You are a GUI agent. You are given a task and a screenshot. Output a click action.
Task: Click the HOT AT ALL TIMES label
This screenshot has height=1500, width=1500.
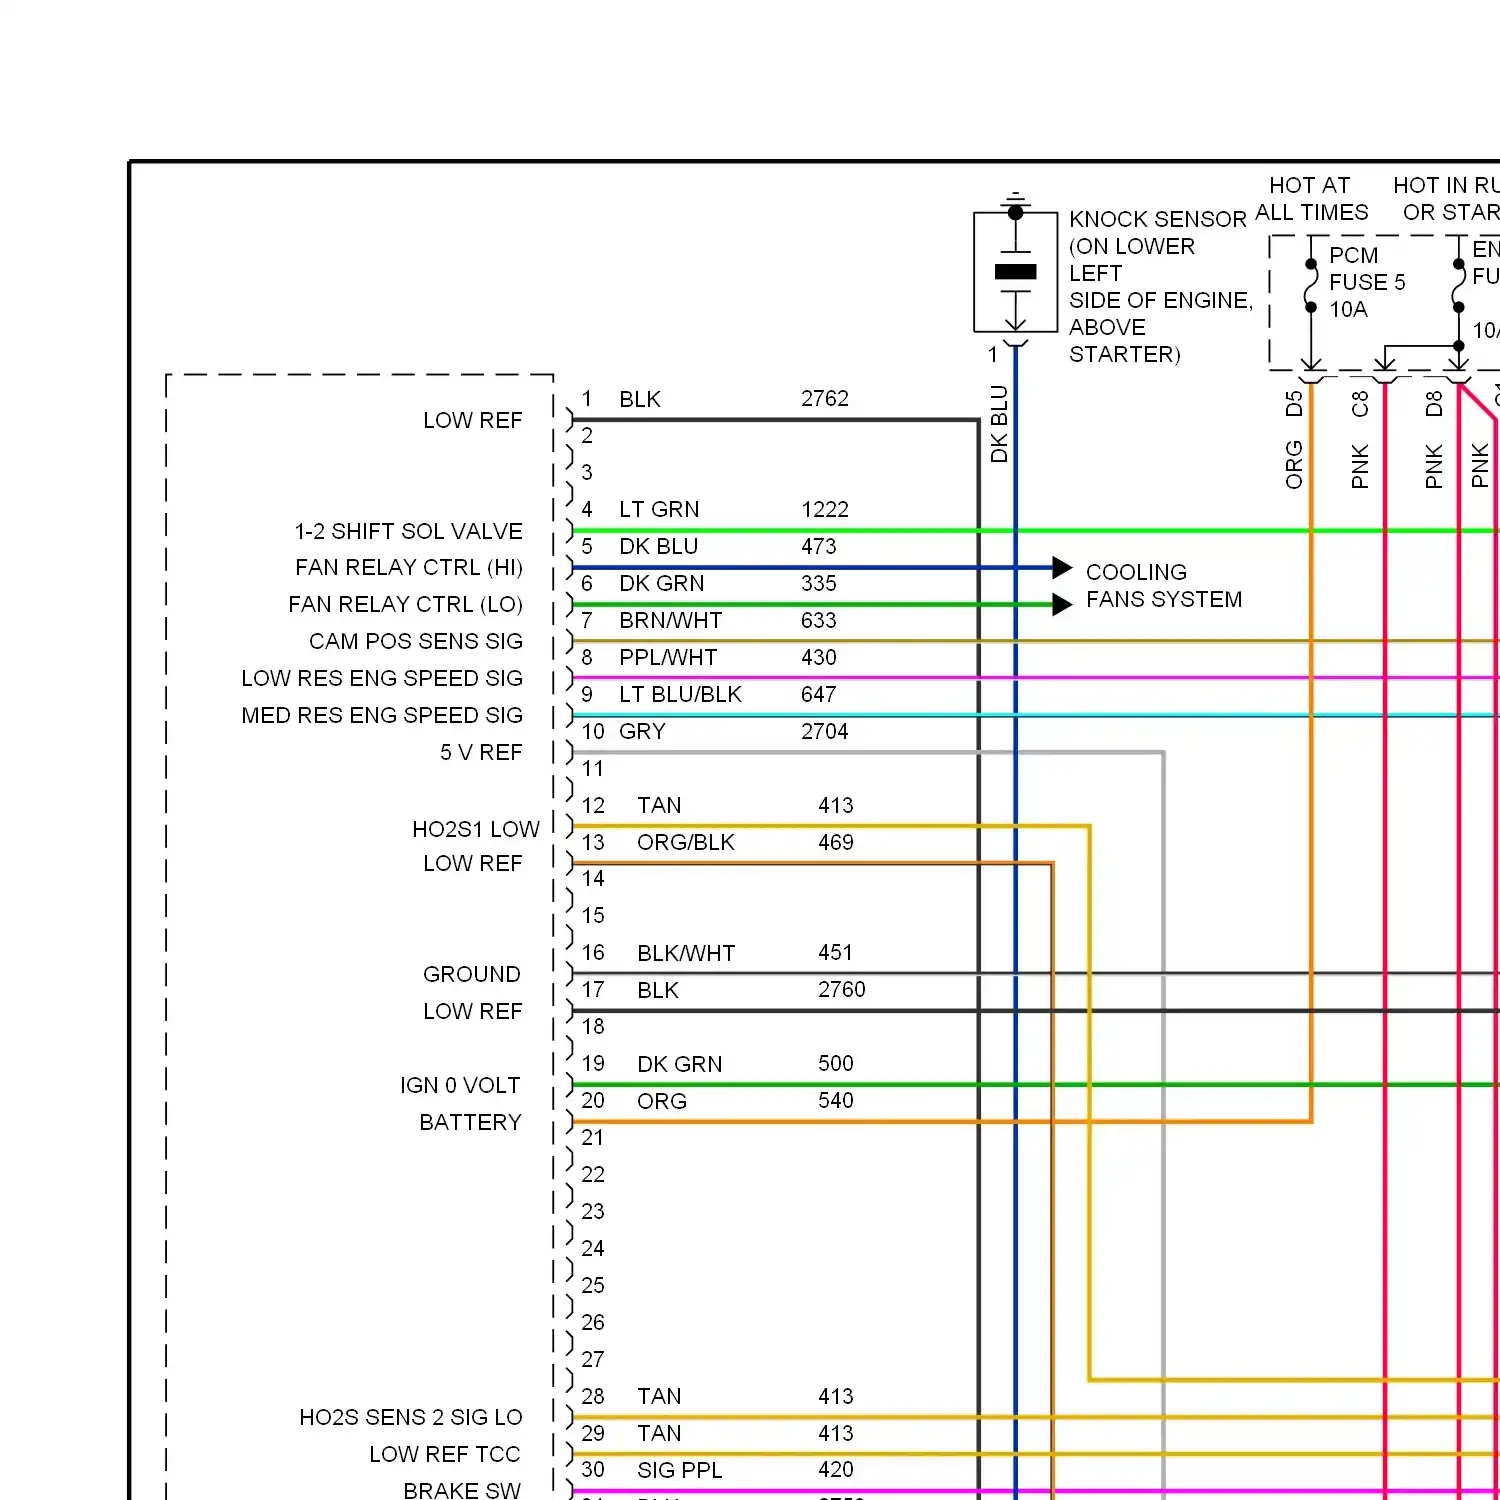(x=1311, y=199)
